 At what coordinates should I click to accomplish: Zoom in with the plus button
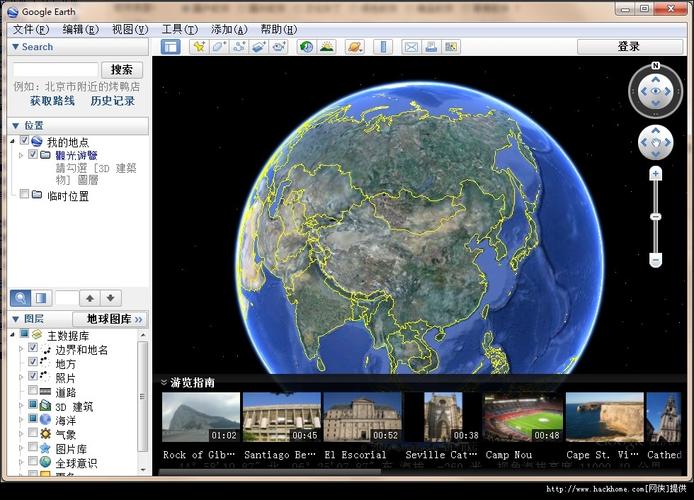[655, 174]
